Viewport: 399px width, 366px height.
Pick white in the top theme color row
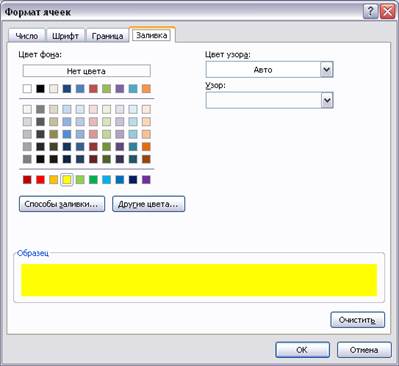[27, 89]
